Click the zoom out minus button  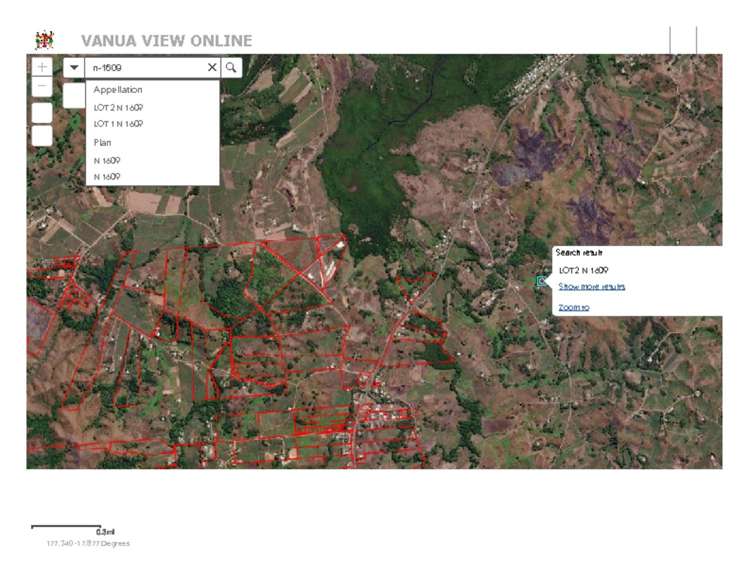tap(42, 87)
